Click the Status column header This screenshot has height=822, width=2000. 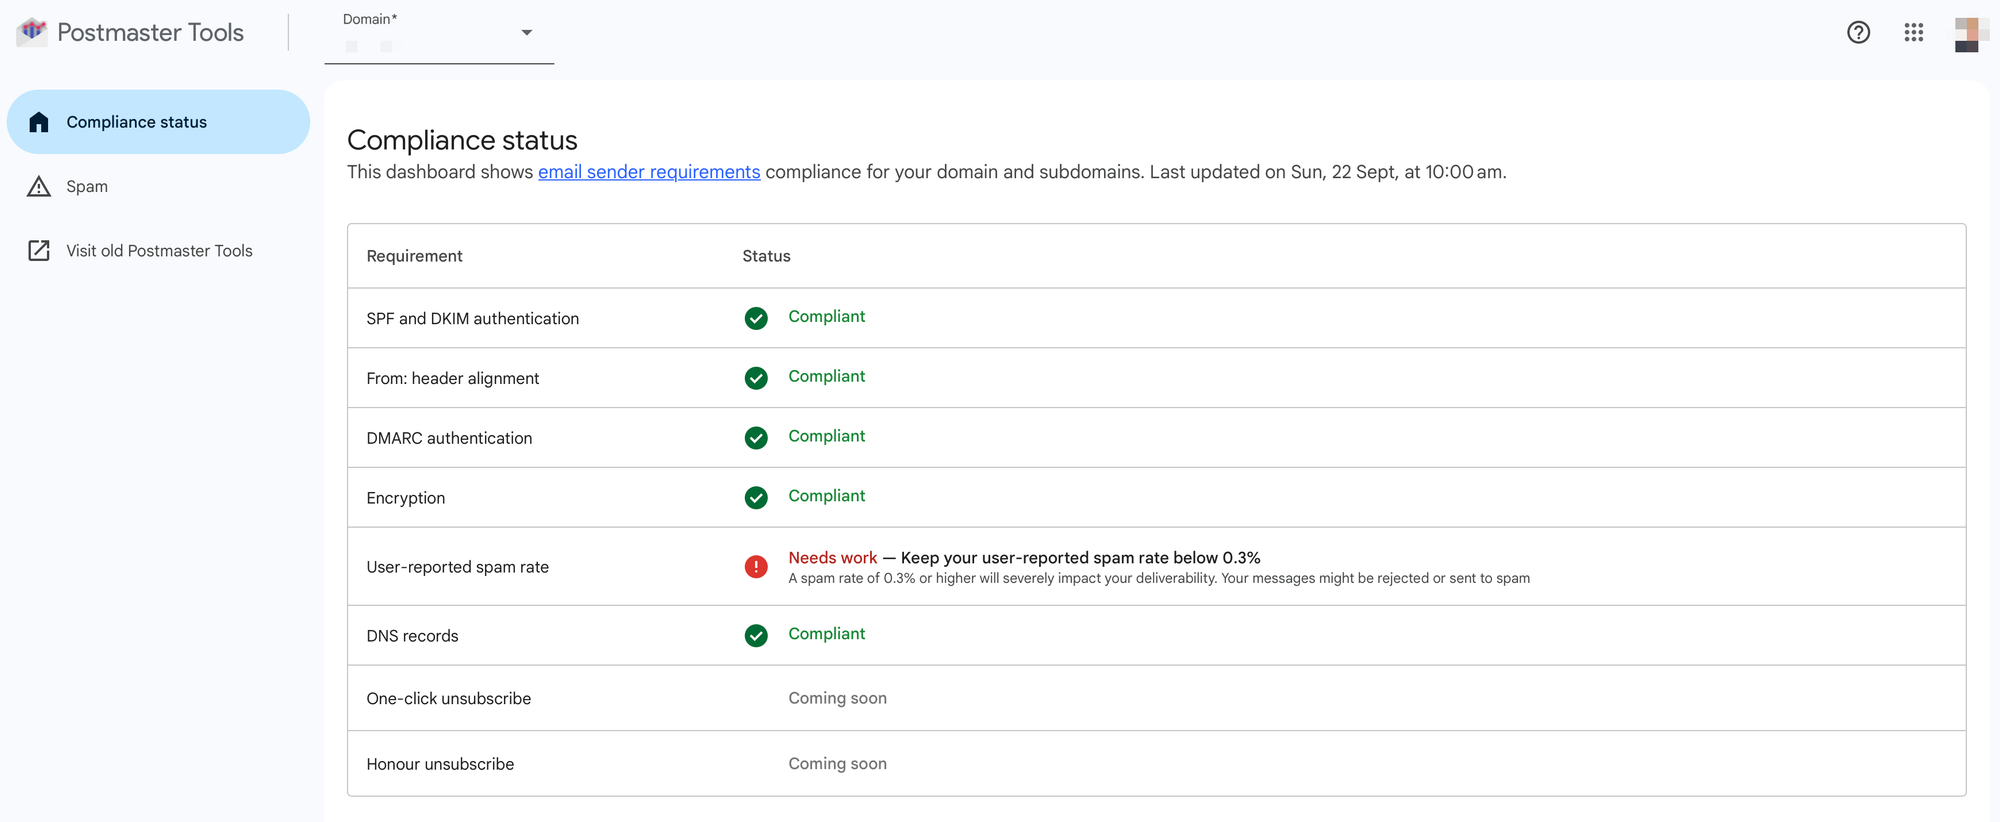(766, 256)
